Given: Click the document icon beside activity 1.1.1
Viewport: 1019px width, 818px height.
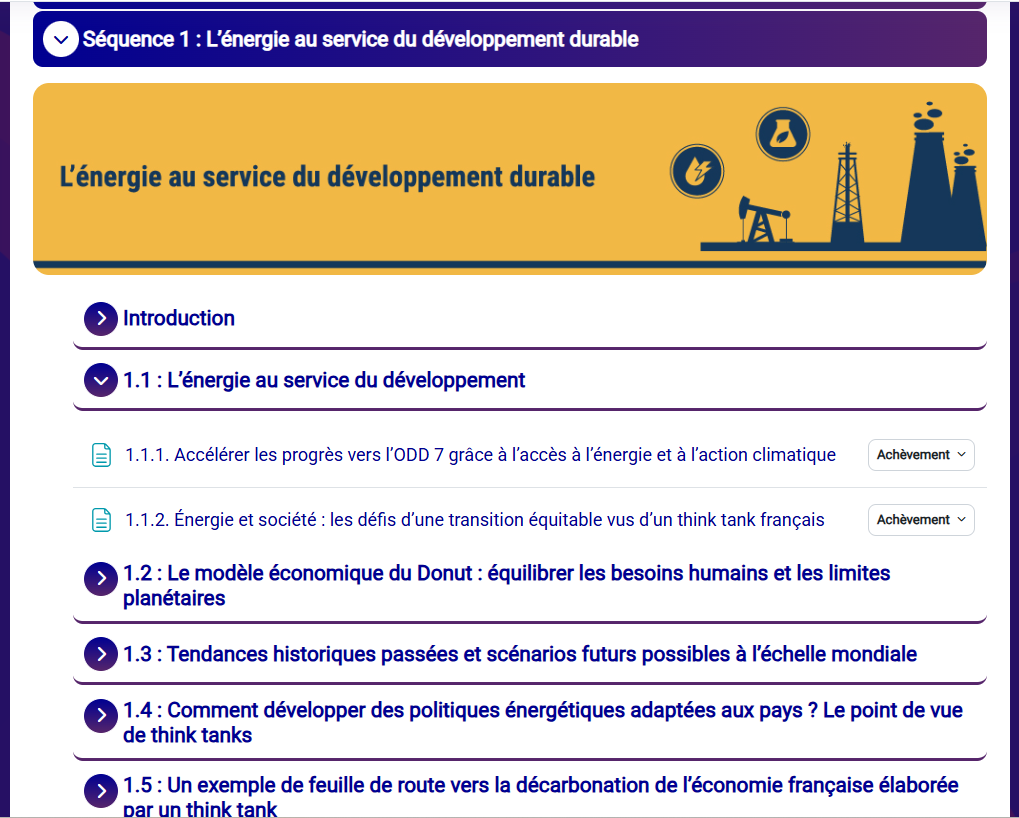Looking at the screenshot, I should click(x=101, y=454).
